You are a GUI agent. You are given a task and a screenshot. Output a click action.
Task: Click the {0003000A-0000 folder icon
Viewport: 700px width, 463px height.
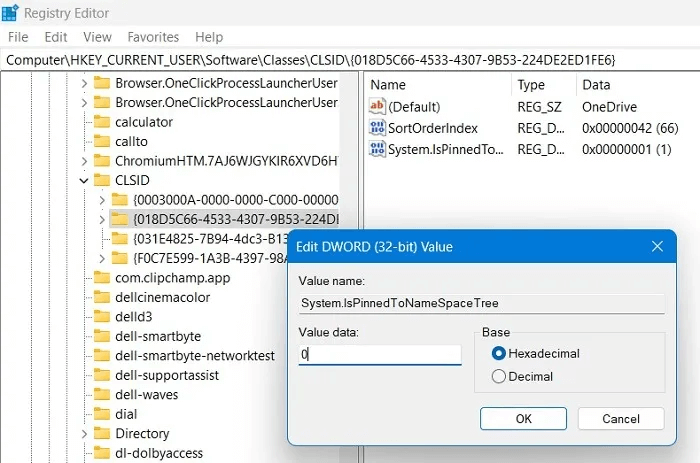[x=120, y=200]
